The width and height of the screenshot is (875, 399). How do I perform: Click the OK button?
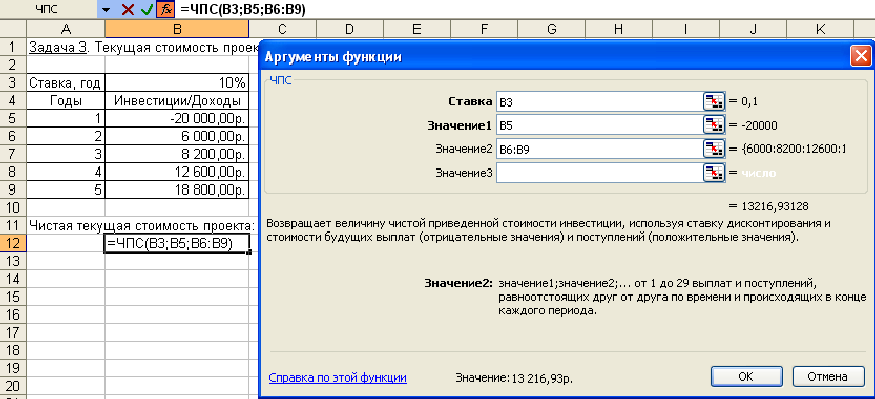746,377
